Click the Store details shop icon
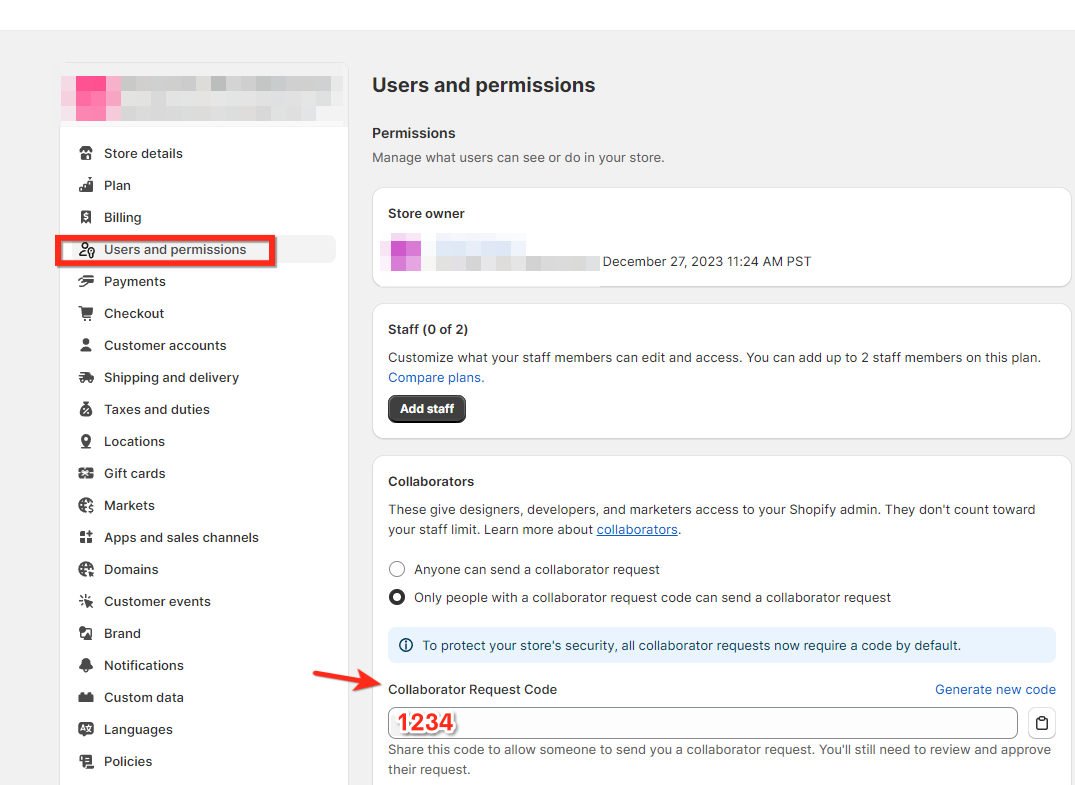This screenshot has height=785, width=1075. 86,154
